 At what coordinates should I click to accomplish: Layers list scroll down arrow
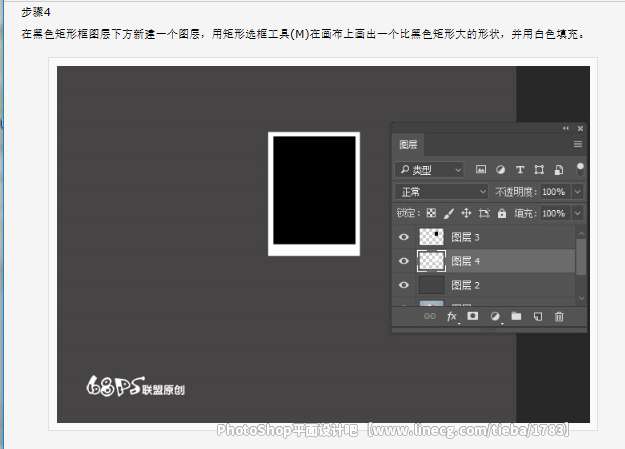tap(581, 298)
